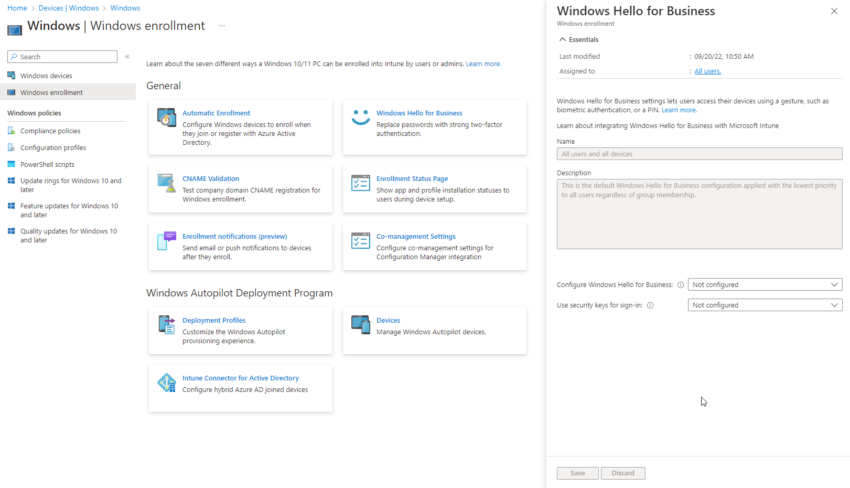The height and width of the screenshot is (488, 850).
Task: Click the Enrollment notifications tile icon
Action: click(166, 242)
